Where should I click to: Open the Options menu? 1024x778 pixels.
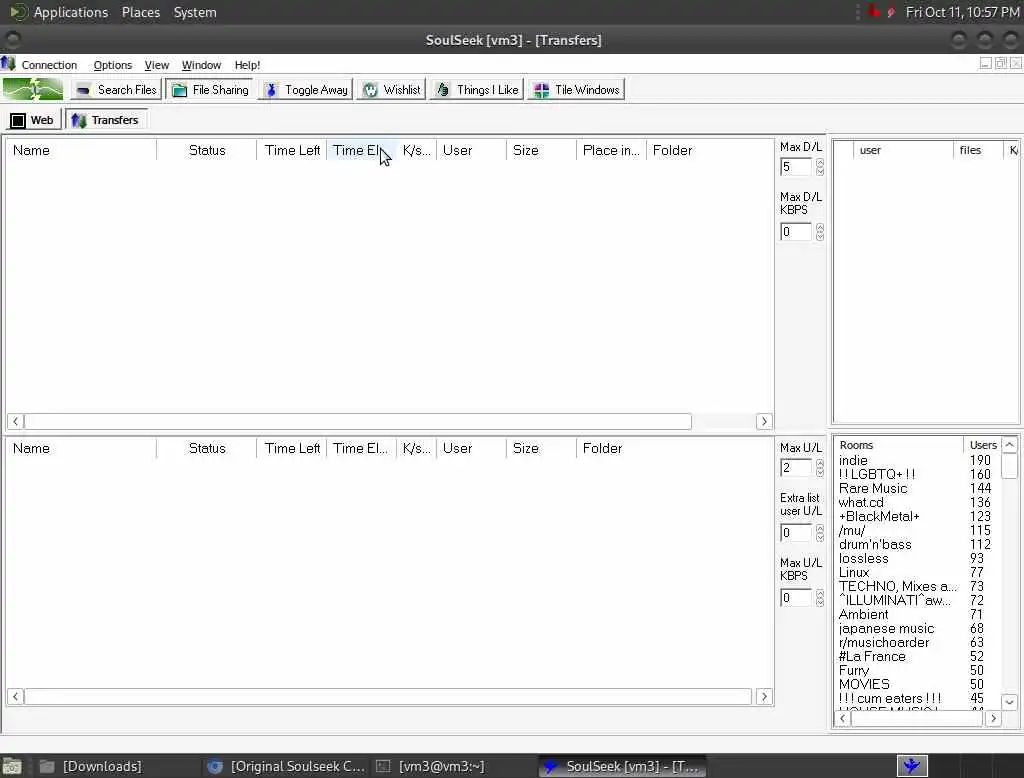coord(112,65)
